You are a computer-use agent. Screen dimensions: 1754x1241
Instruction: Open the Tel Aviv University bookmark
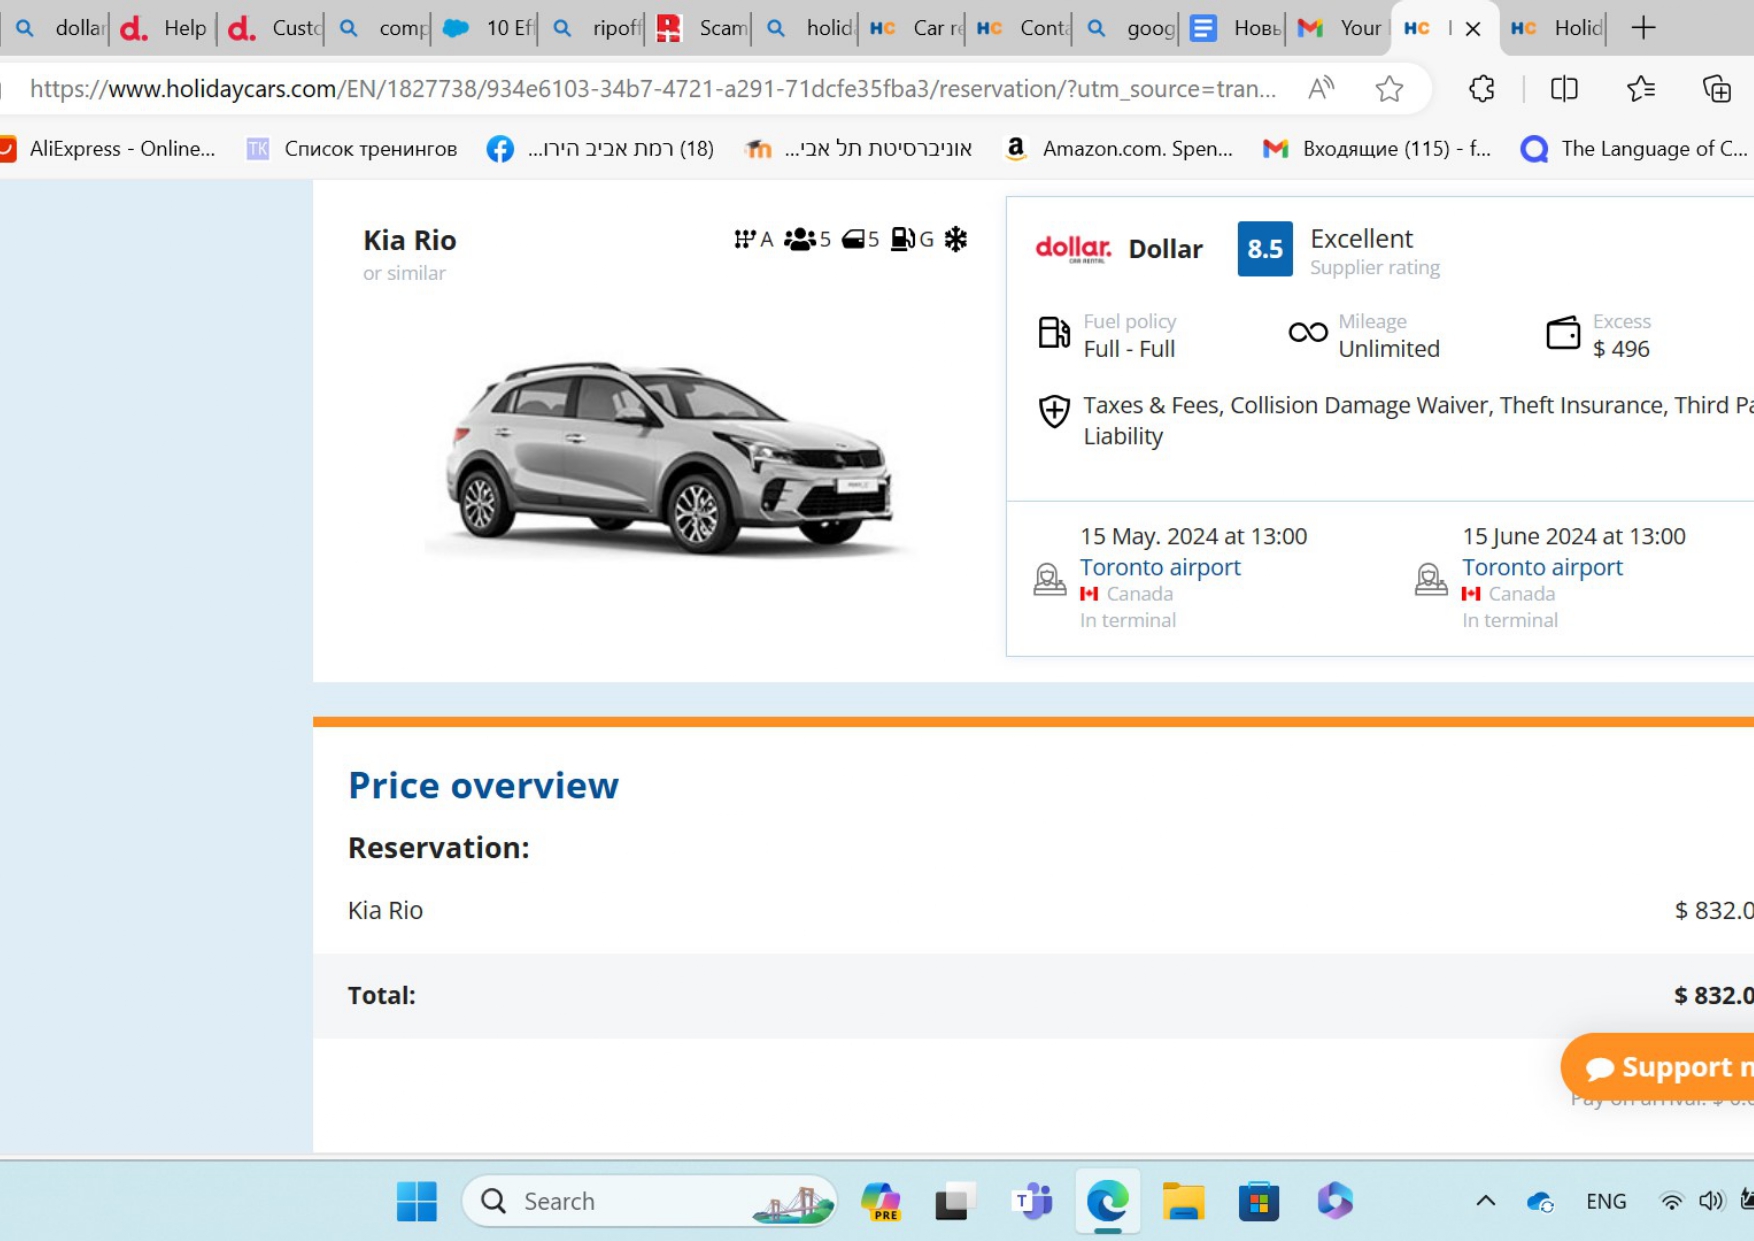pyautogui.click(x=858, y=149)
